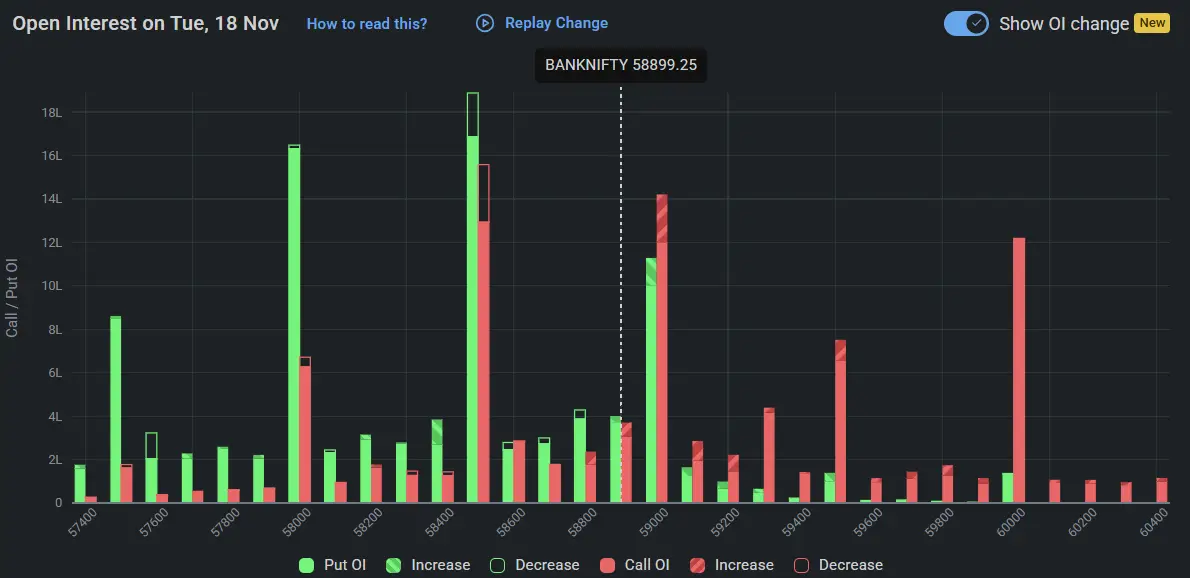Click the striped red Increase legend icon

pos(700,565)
